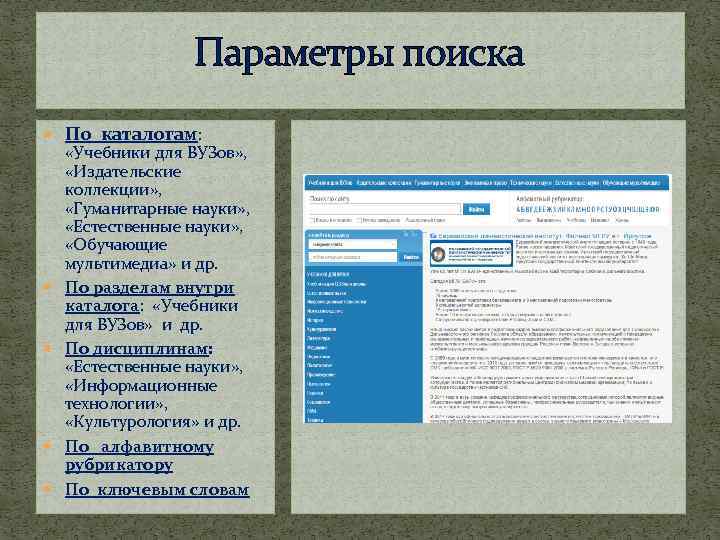Open the second dropdown in the blue sidebar search
720x540 pixels.
[x=352, y=257]
